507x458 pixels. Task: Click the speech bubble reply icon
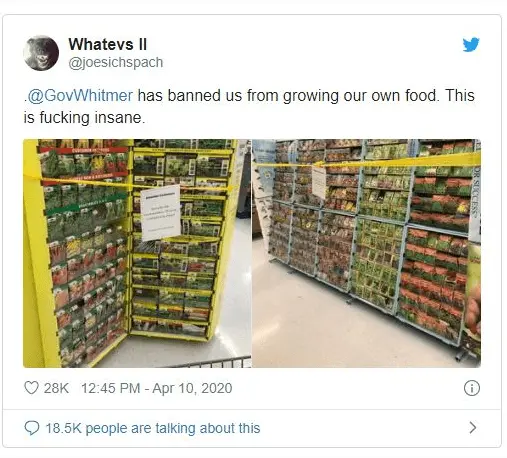[32, 428]
